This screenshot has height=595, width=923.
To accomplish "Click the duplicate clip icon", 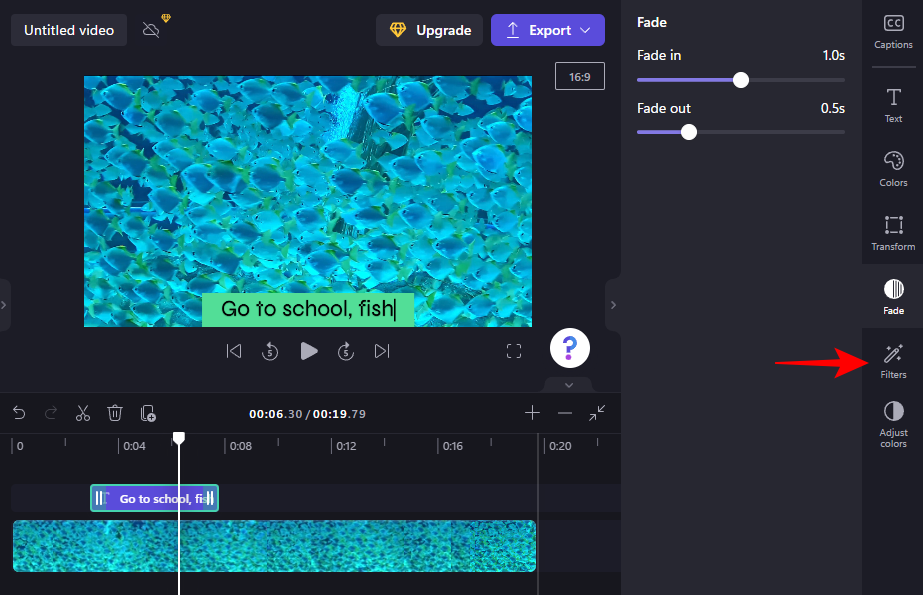I will tap(148, 413).
